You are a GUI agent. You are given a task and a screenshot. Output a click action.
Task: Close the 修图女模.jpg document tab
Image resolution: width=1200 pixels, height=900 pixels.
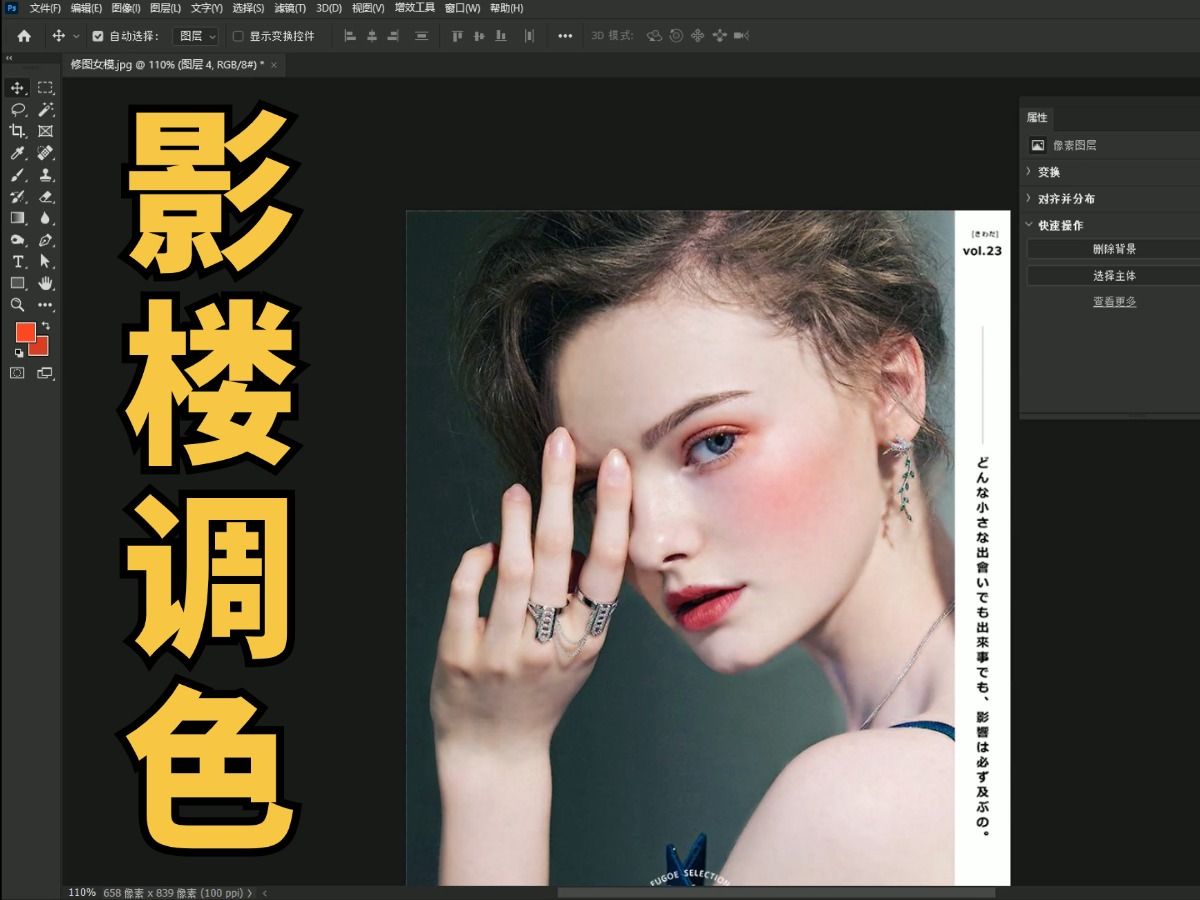274,65
